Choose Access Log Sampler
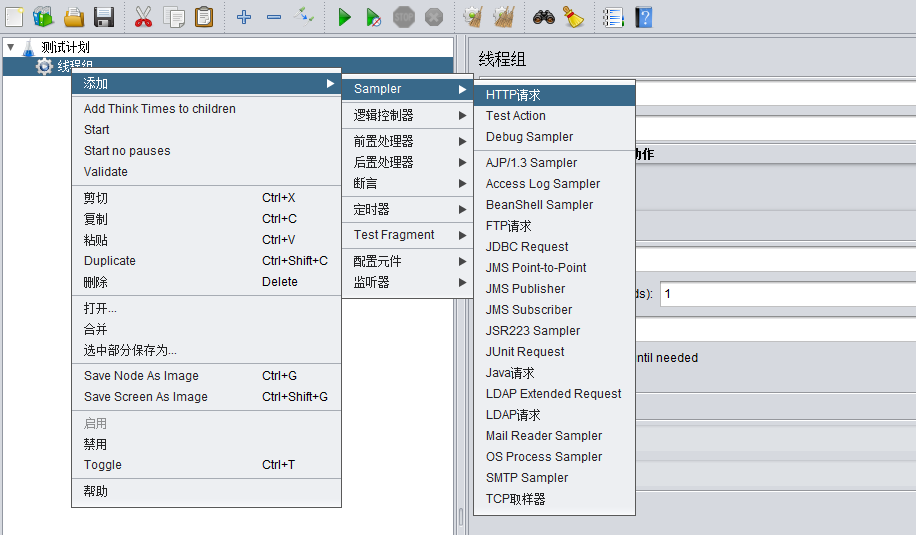The height and width of the screenshot is (535, 916). [554, 183]
